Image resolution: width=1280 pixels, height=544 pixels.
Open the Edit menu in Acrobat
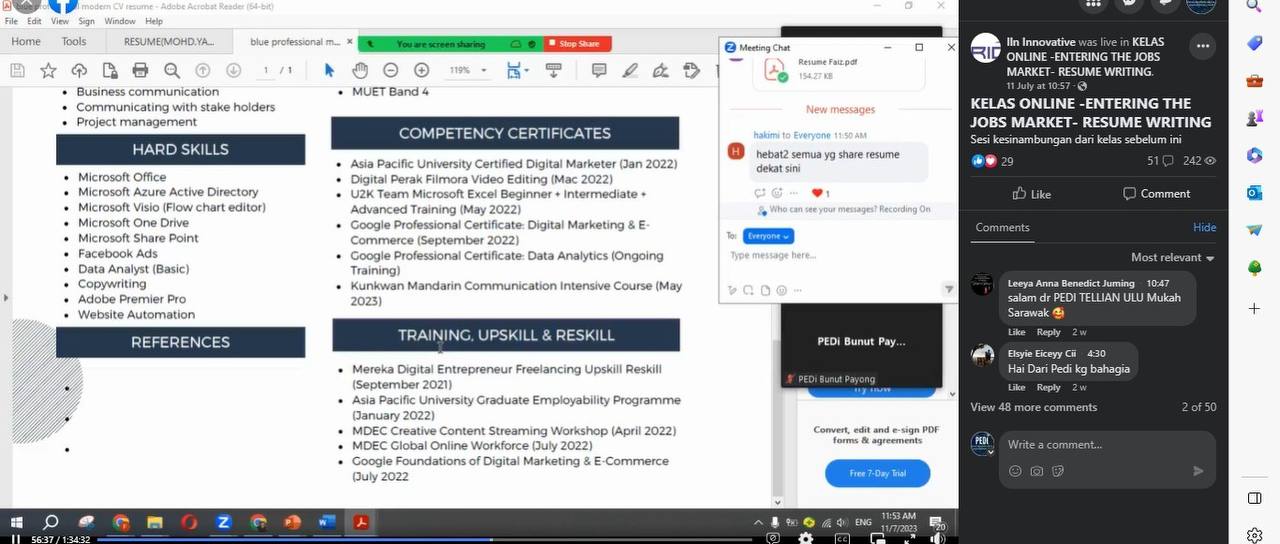(35, 21)
